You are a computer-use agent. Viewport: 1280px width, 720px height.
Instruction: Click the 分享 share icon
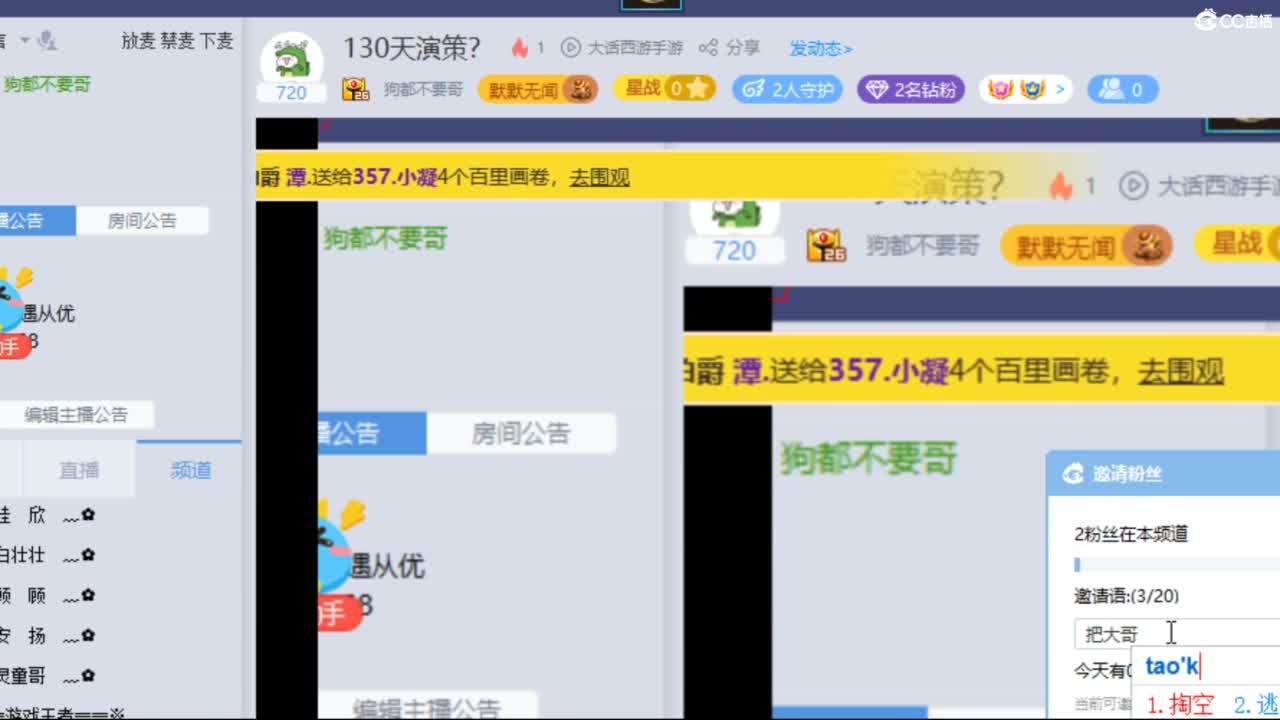click(x=710, y=47)
